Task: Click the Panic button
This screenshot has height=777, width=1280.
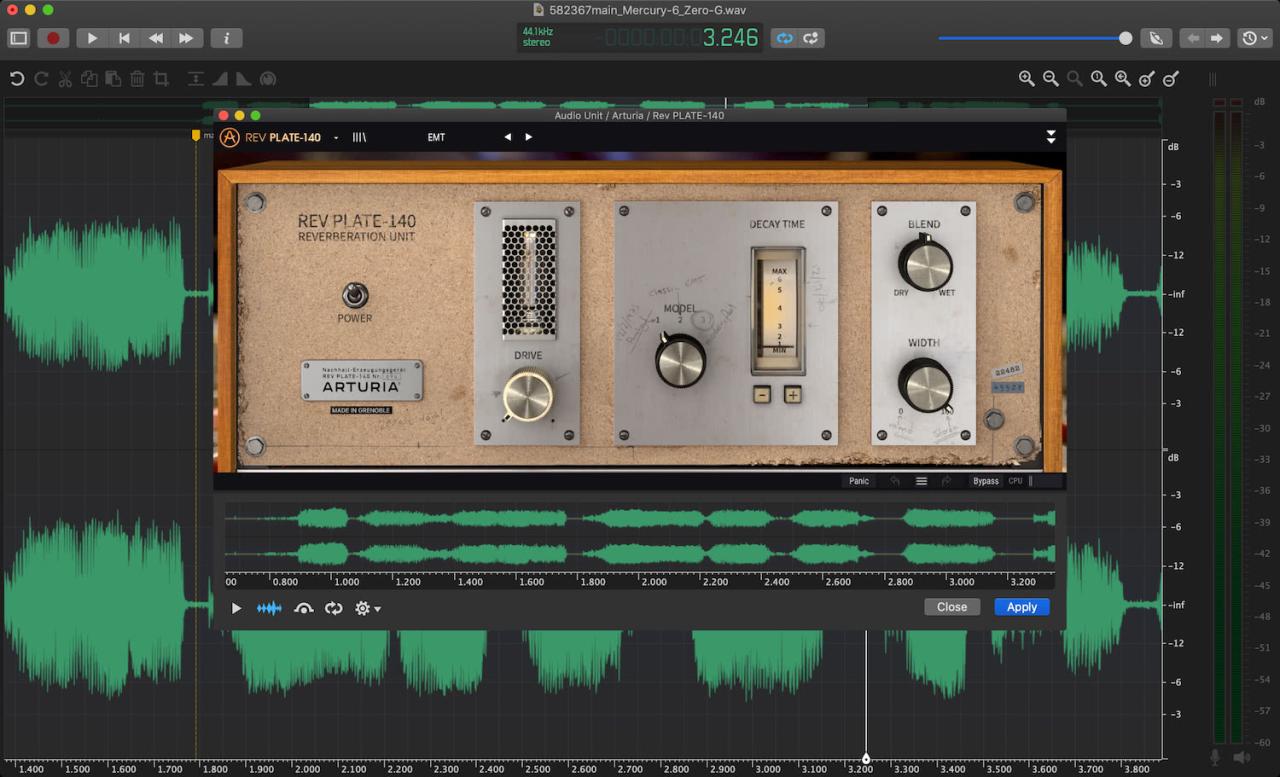Action: coord(859,481)
